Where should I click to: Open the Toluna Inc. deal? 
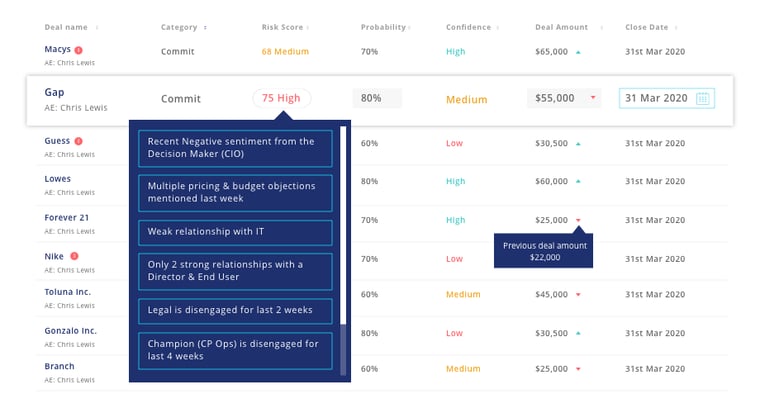(x=67, y=292)
